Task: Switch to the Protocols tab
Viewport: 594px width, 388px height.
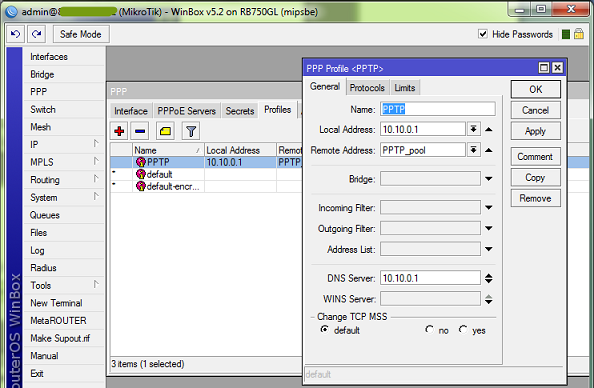Action: 367,88
